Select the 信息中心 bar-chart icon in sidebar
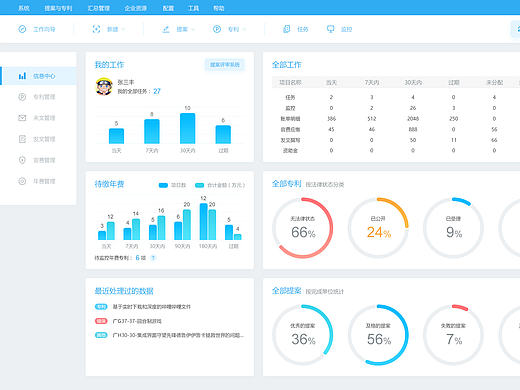 pyautogui.click(x=22, y=76)
